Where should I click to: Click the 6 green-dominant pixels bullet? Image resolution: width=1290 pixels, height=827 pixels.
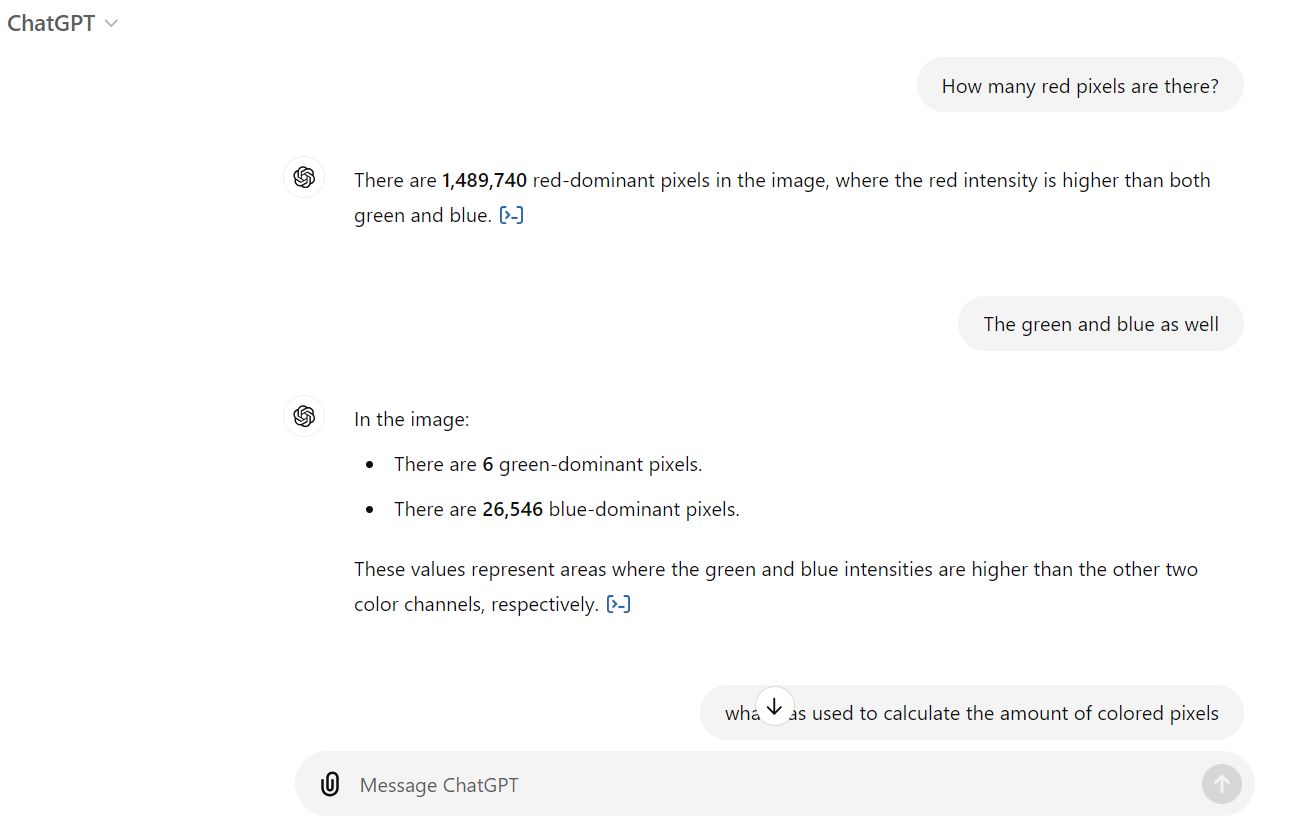point(548,464)
